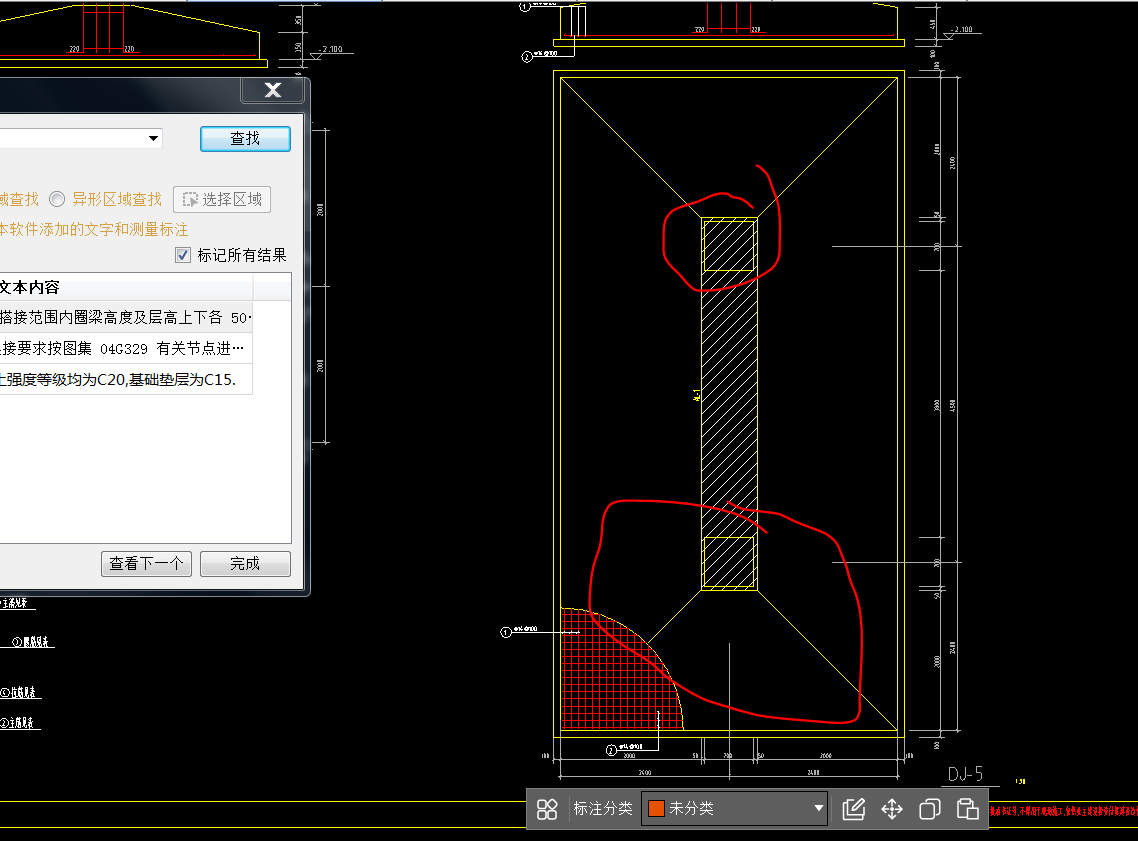Click the 完成 button
Screen dimensions: 1138x841
coord(245,564)
